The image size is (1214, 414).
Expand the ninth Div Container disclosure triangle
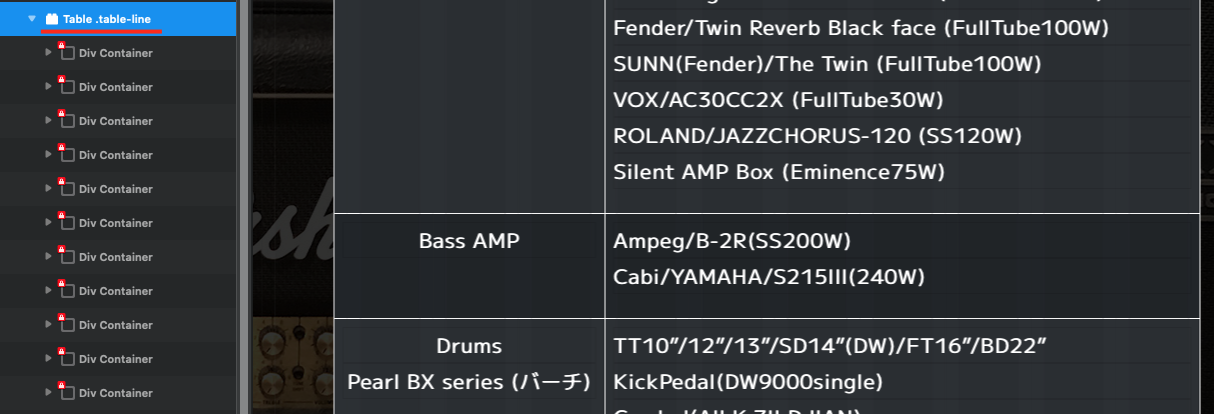tap(49, 325)
